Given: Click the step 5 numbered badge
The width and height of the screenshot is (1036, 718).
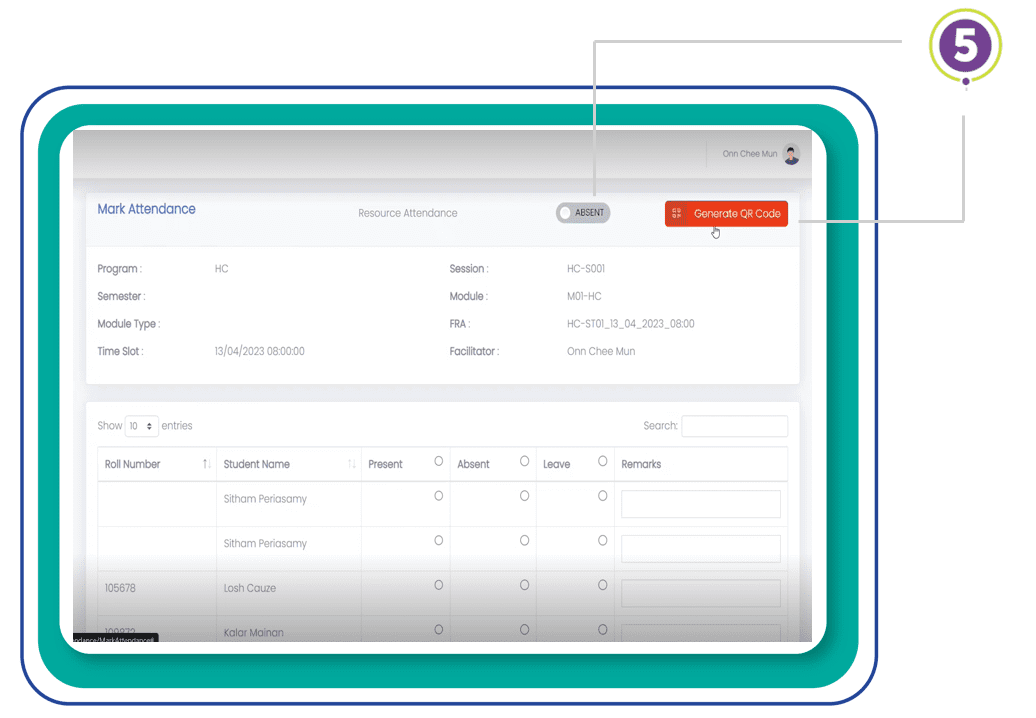Looking at the screenshot, I should tap(965, 46).
